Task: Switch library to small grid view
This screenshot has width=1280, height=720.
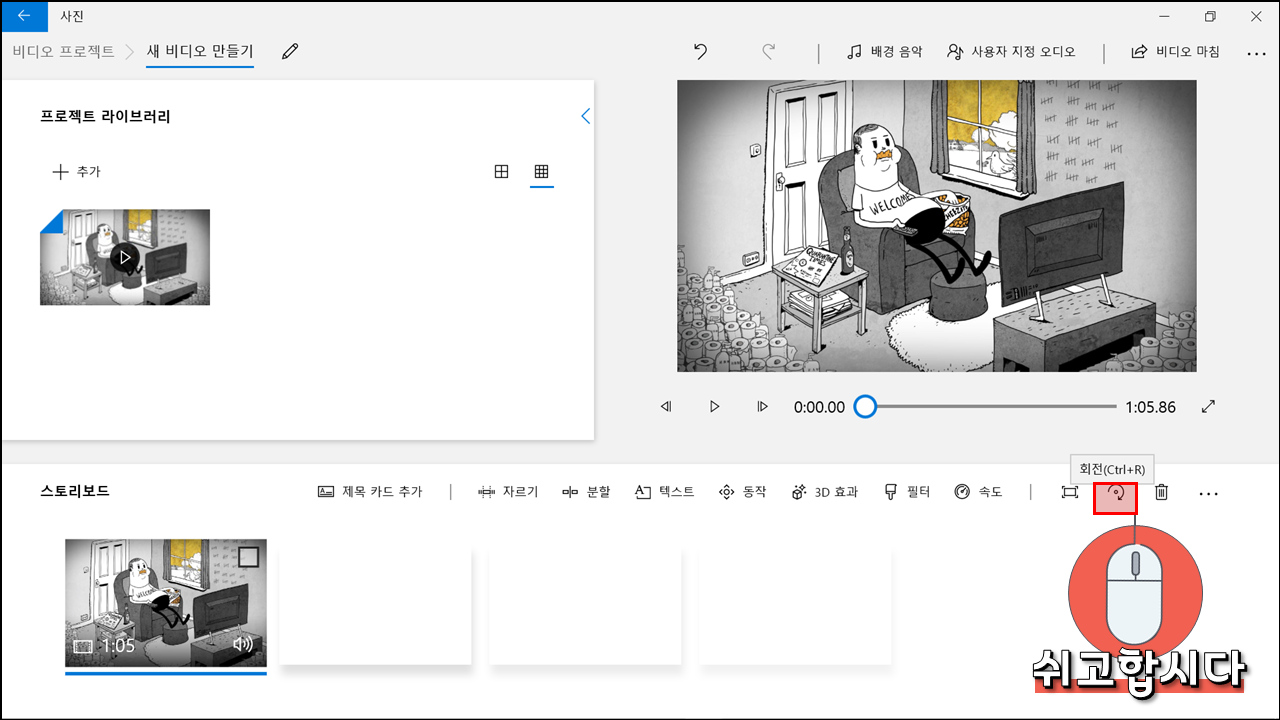Action: (x=541, y=172)
